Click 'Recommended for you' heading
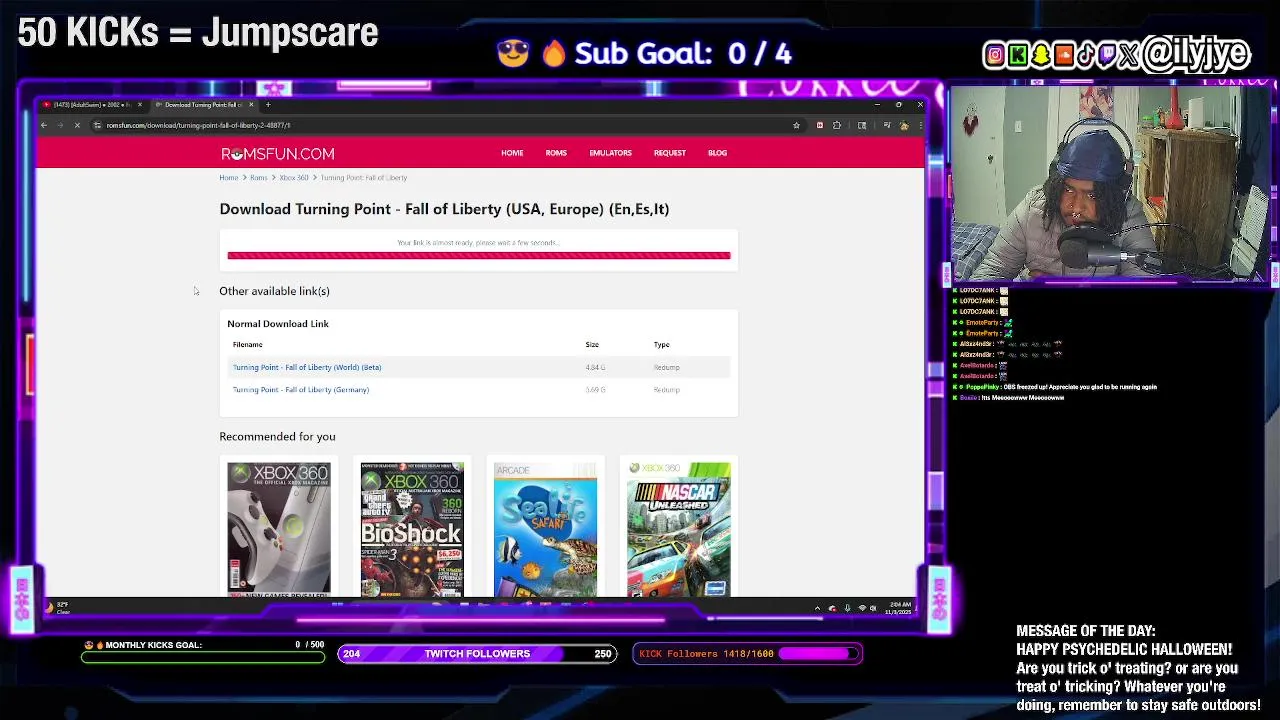Image resolution: width=1280 pixels, height=720 pixels. (277, 437)
